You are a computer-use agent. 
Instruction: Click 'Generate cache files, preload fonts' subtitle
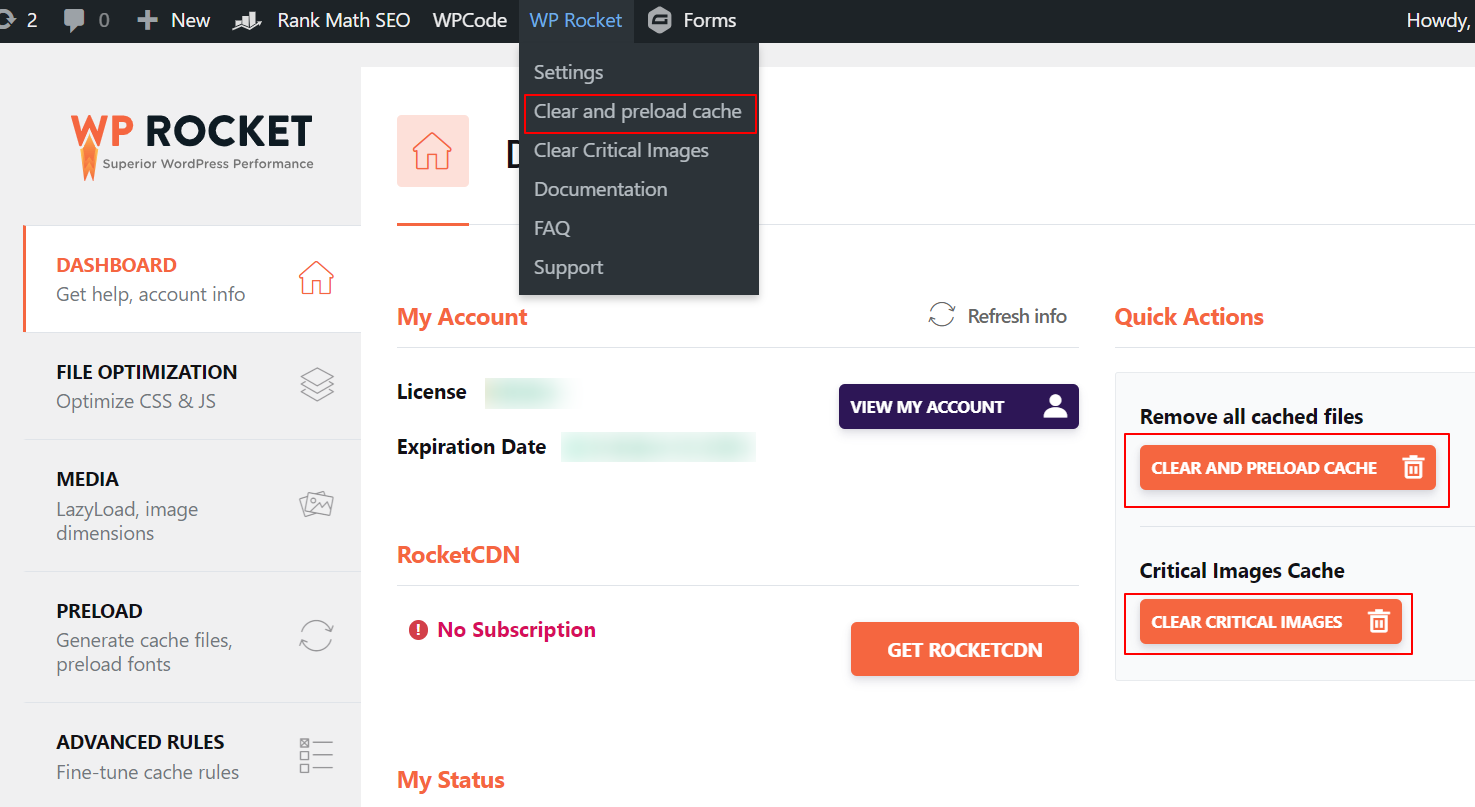pyautogui.click(x=144, y=652)
